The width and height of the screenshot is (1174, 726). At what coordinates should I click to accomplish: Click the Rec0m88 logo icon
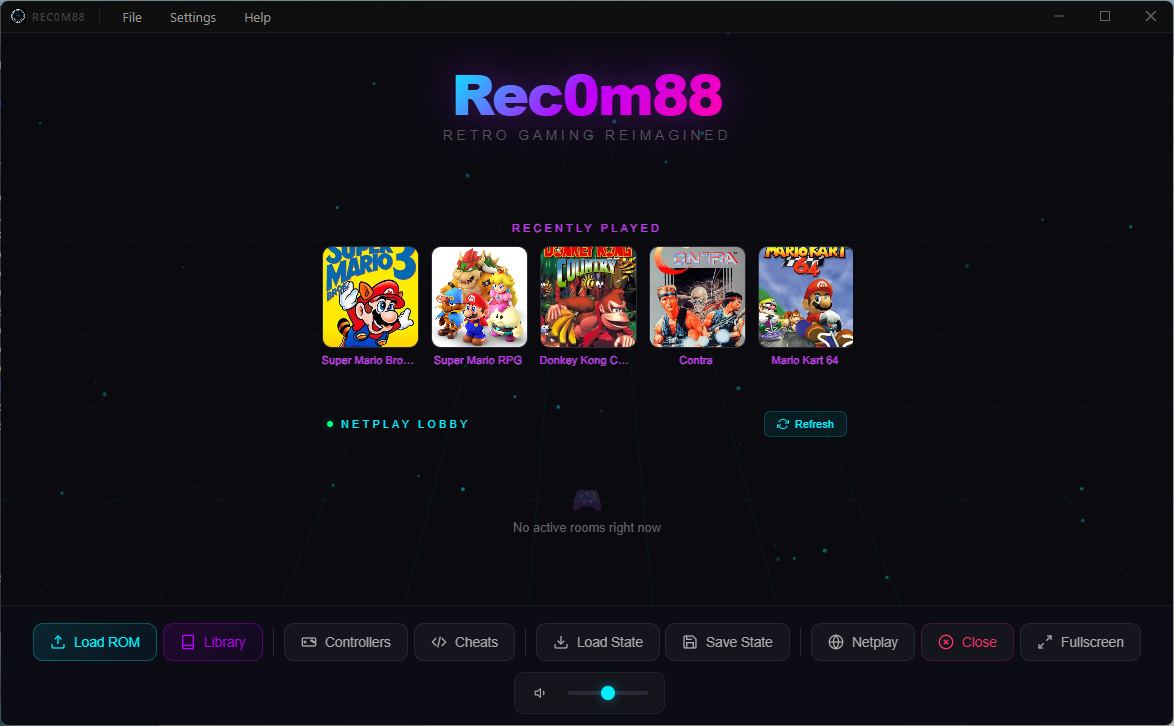pos(17,16)
